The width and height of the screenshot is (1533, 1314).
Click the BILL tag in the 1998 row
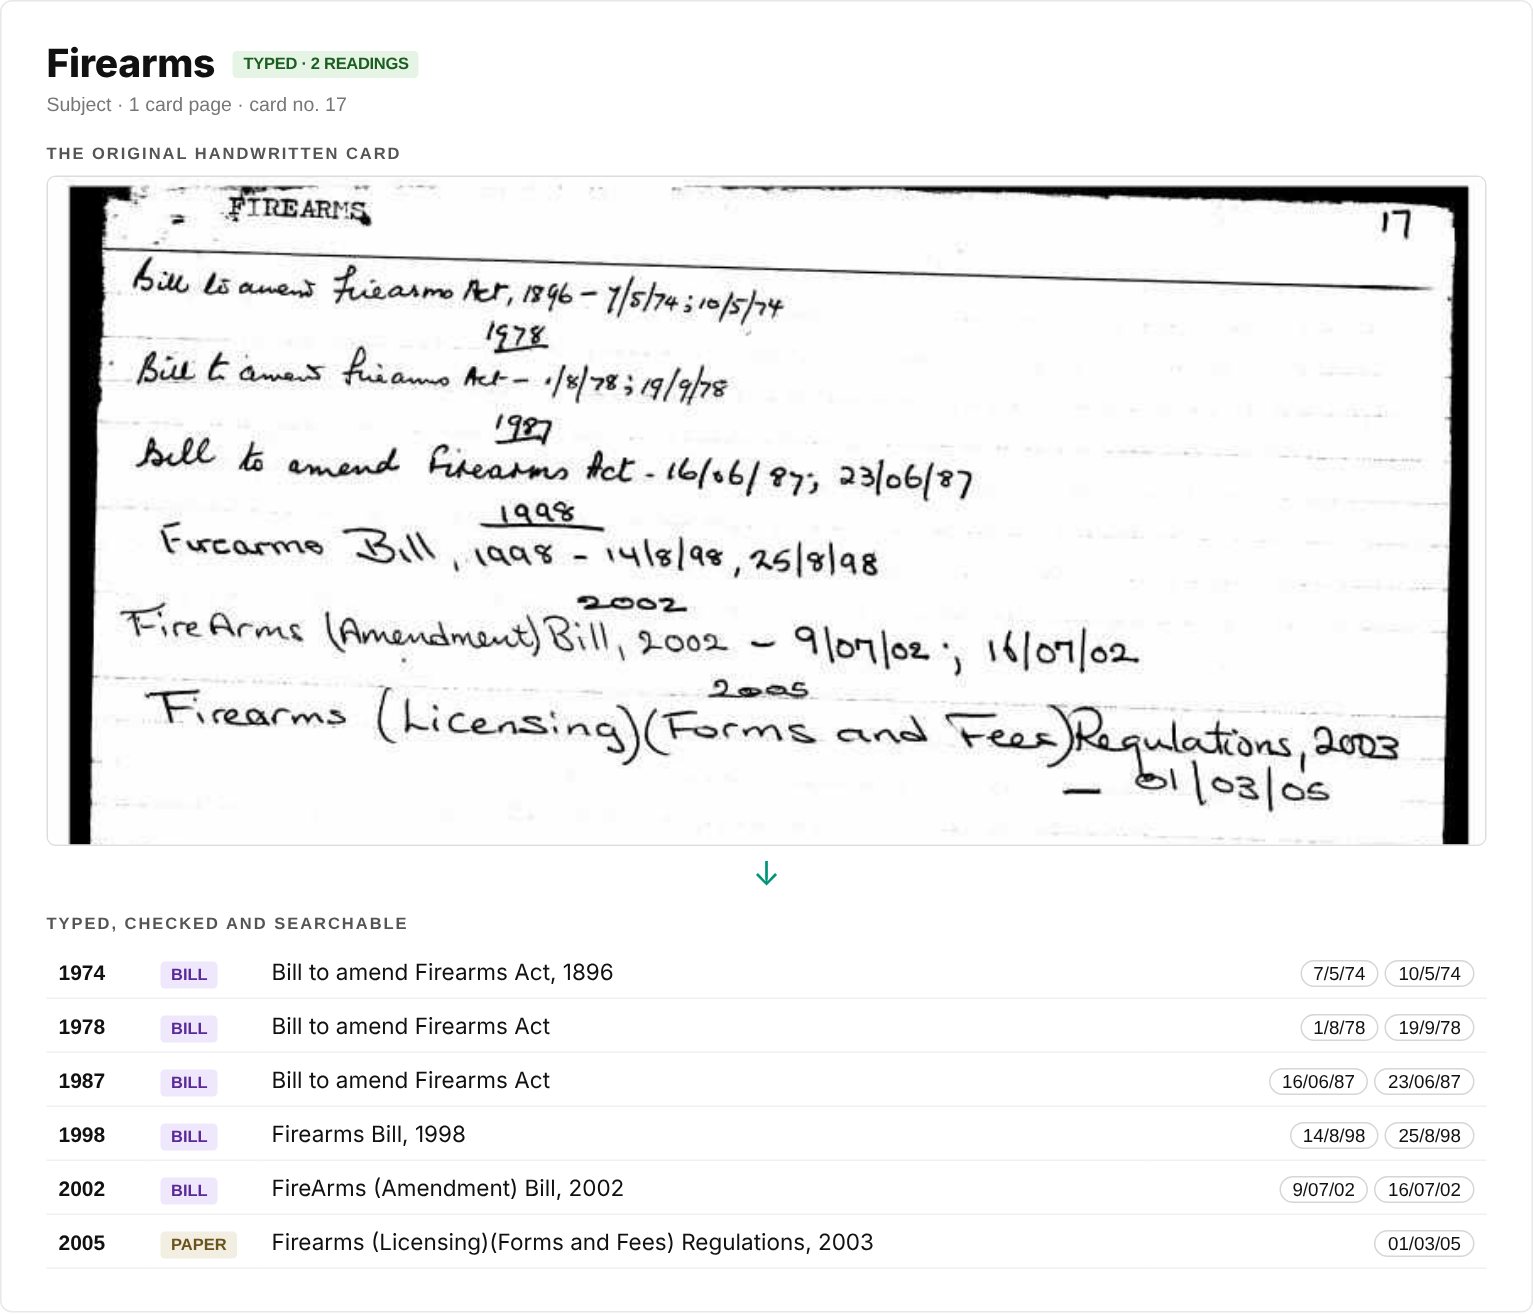(189, 1137)
